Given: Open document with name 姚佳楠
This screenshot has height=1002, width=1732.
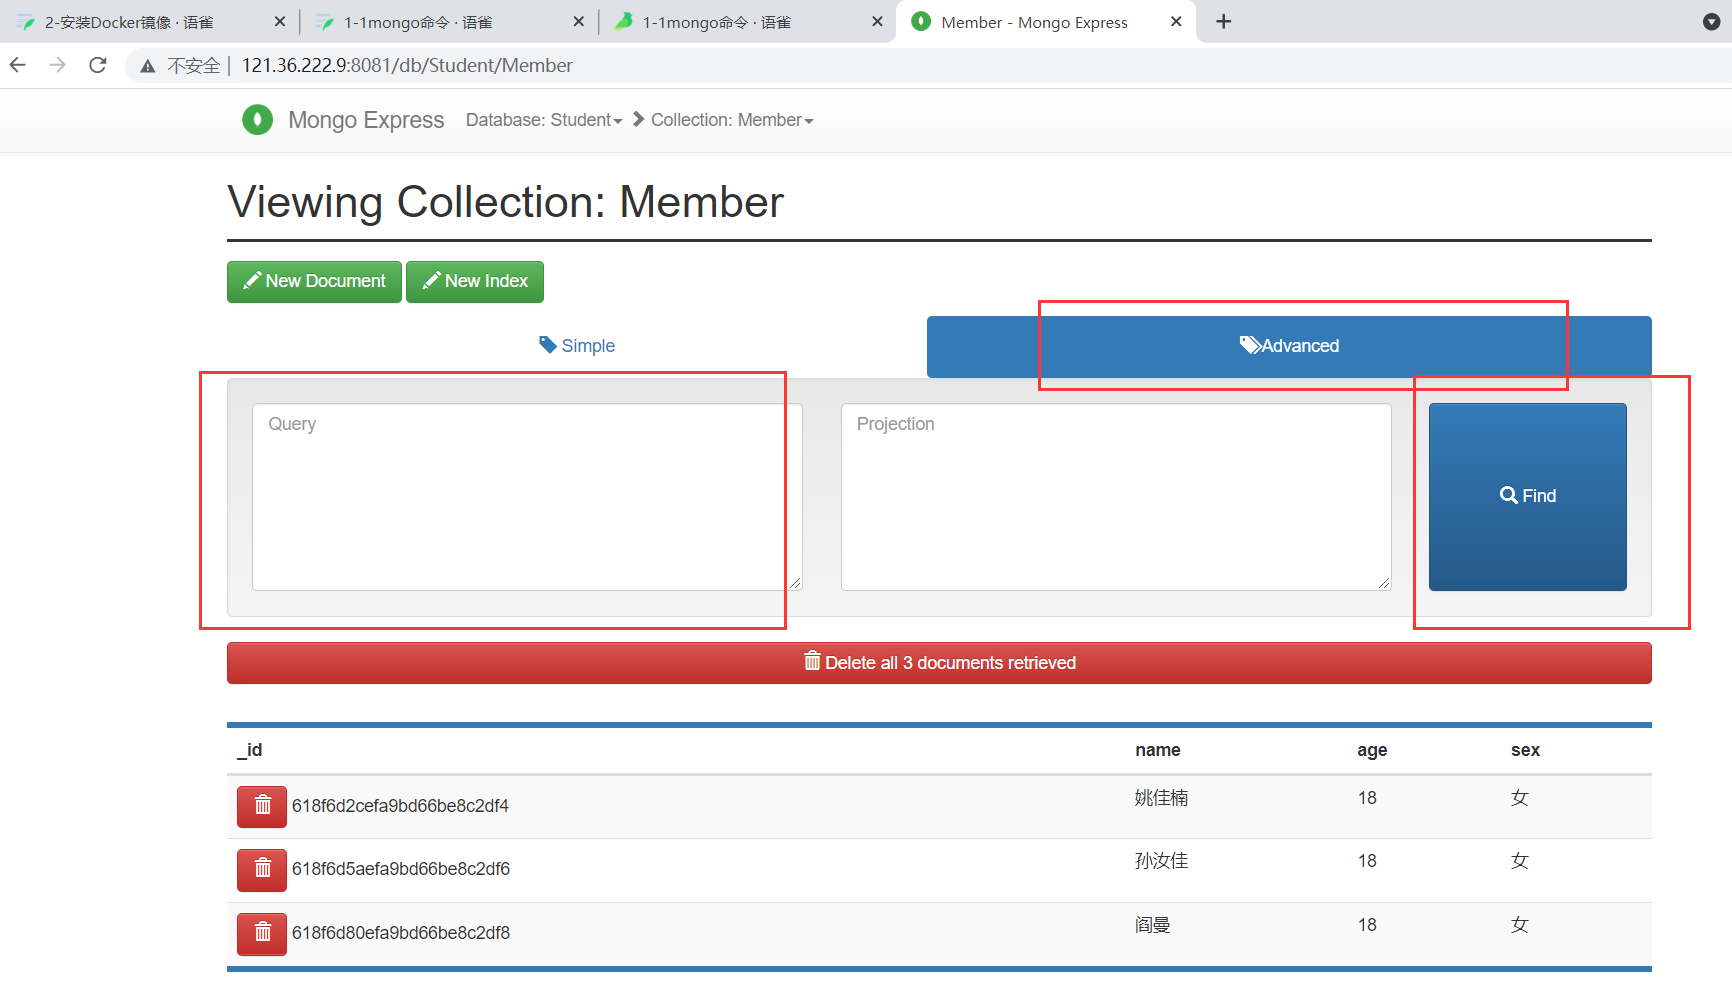Looking at the screenshot, I should click(1161, 798).
